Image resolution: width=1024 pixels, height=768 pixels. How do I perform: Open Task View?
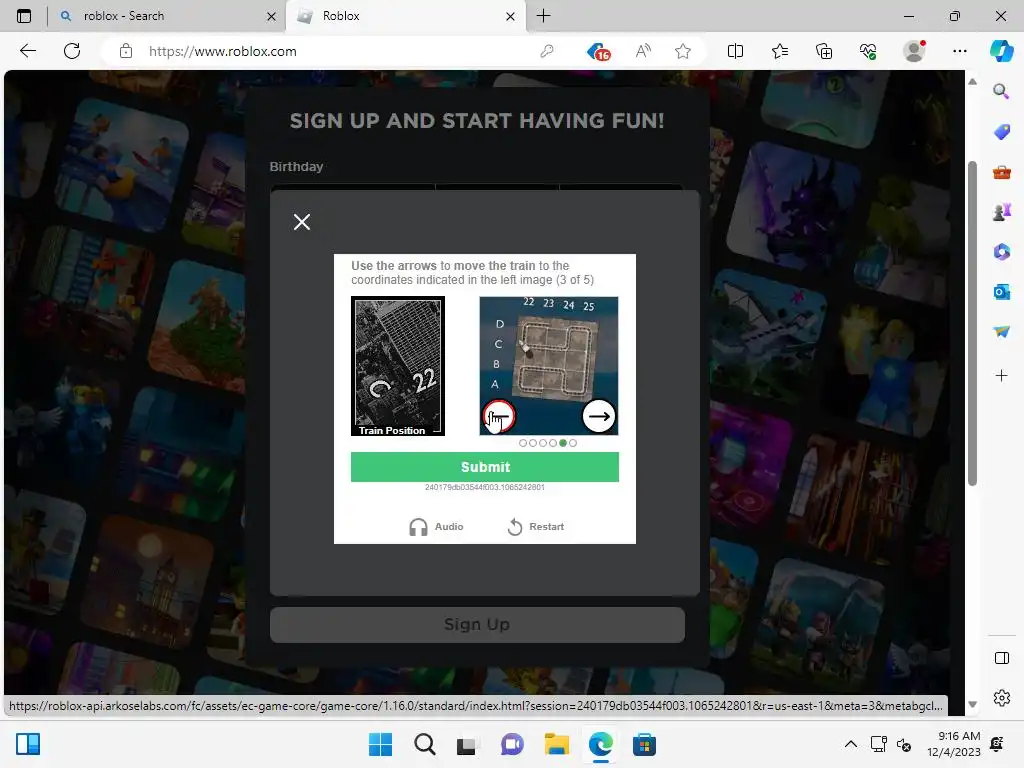point(466,744)
